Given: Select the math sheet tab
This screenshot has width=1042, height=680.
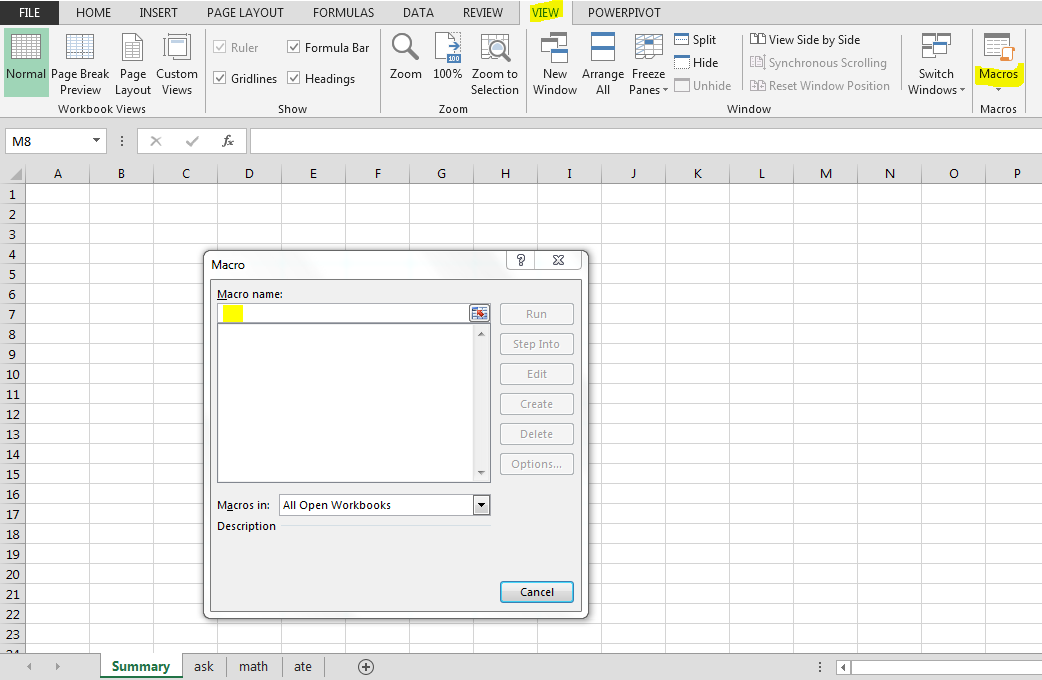Looking at the screenshot, I should point(253,666).
